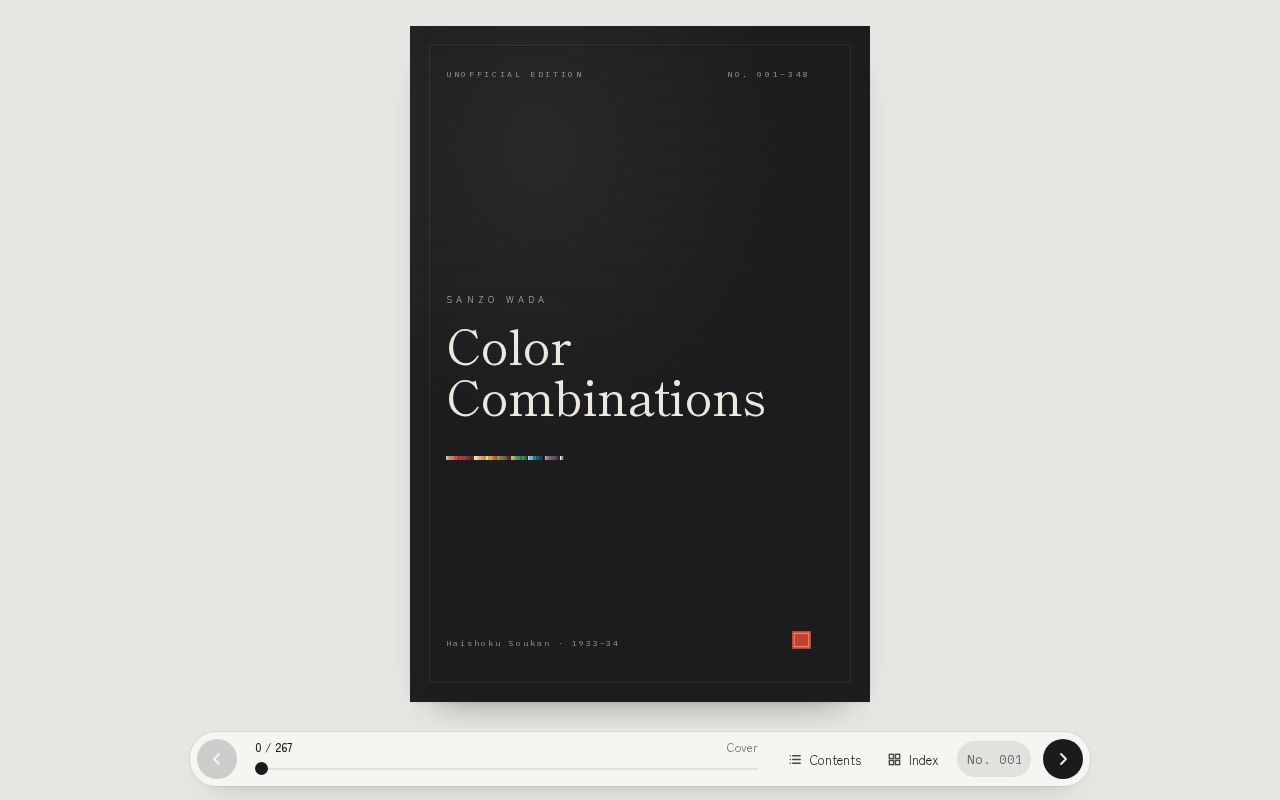Click the Color Combinations cover title
This screenshot has height=800, width=1280.
click(x=606, y=374)
